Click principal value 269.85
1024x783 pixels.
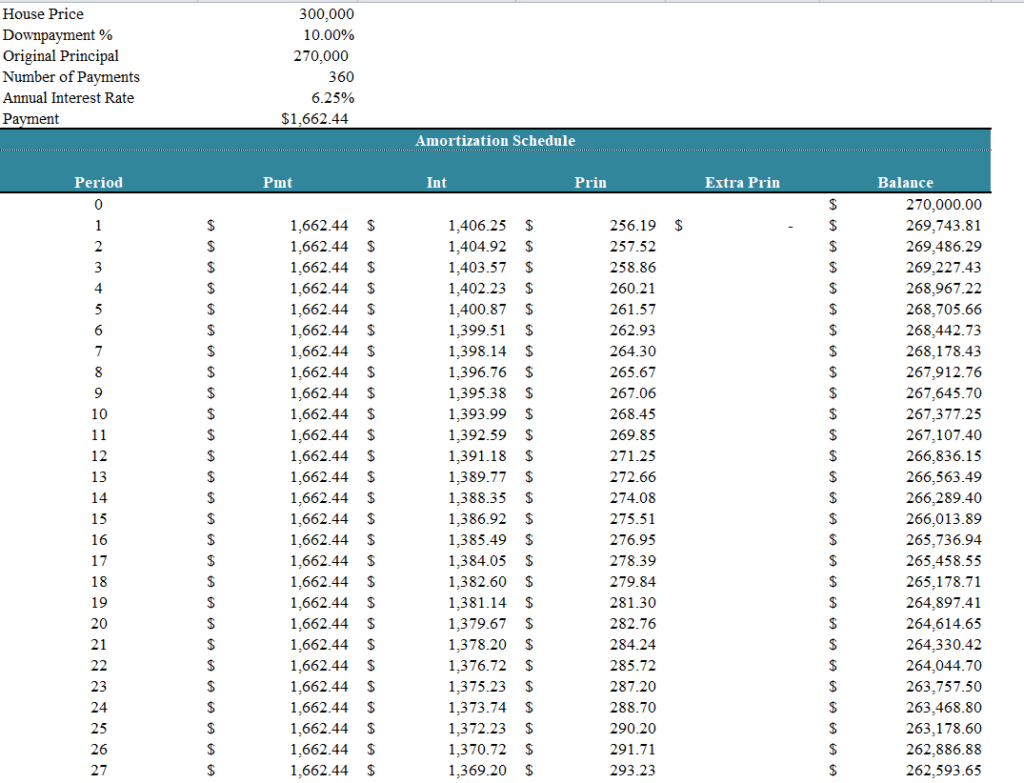633,435
